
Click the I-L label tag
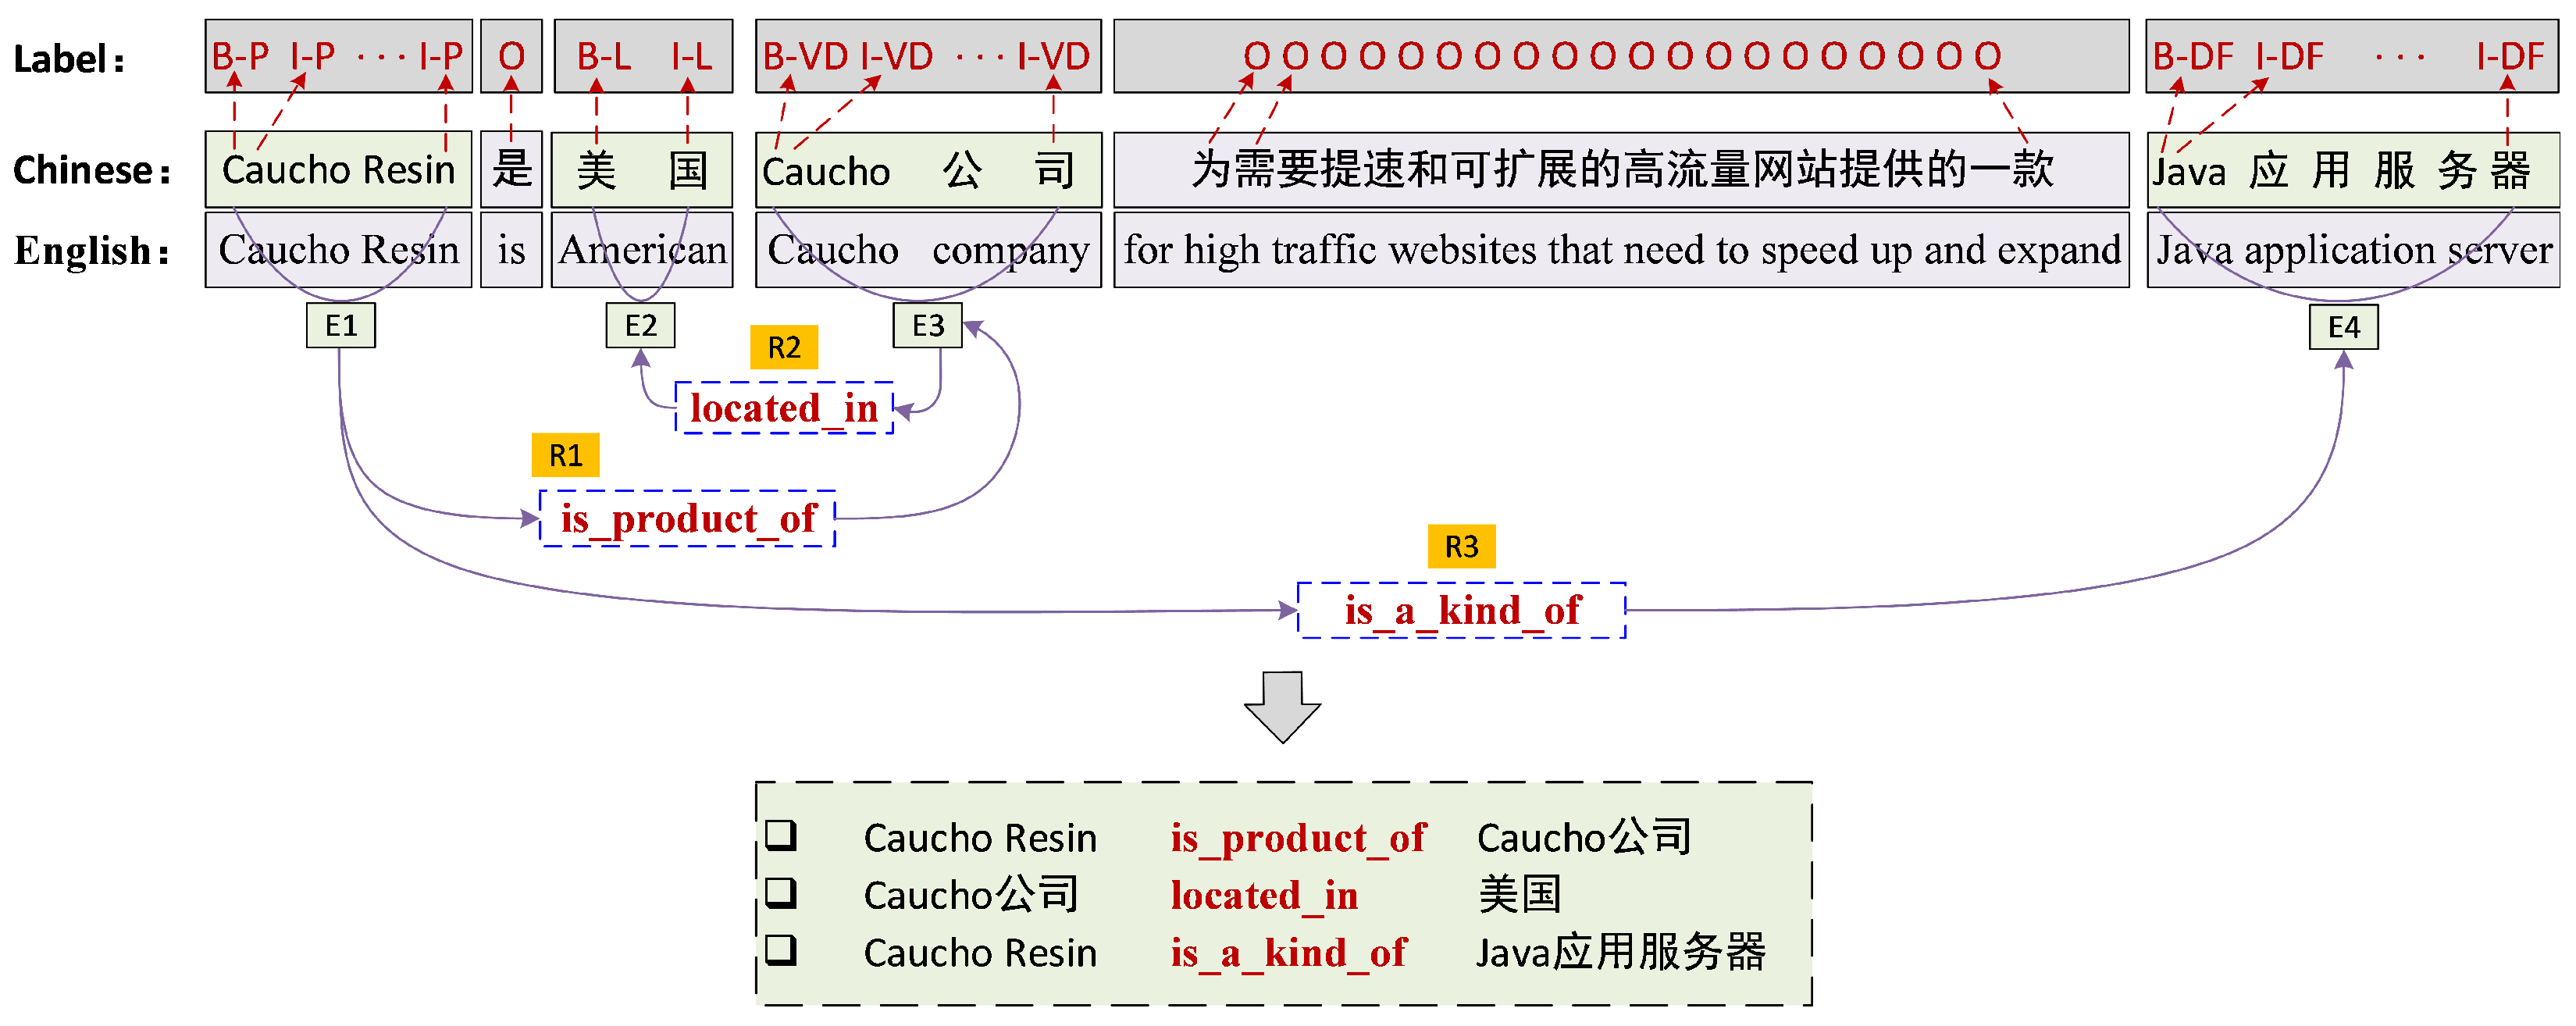(691, 56)
